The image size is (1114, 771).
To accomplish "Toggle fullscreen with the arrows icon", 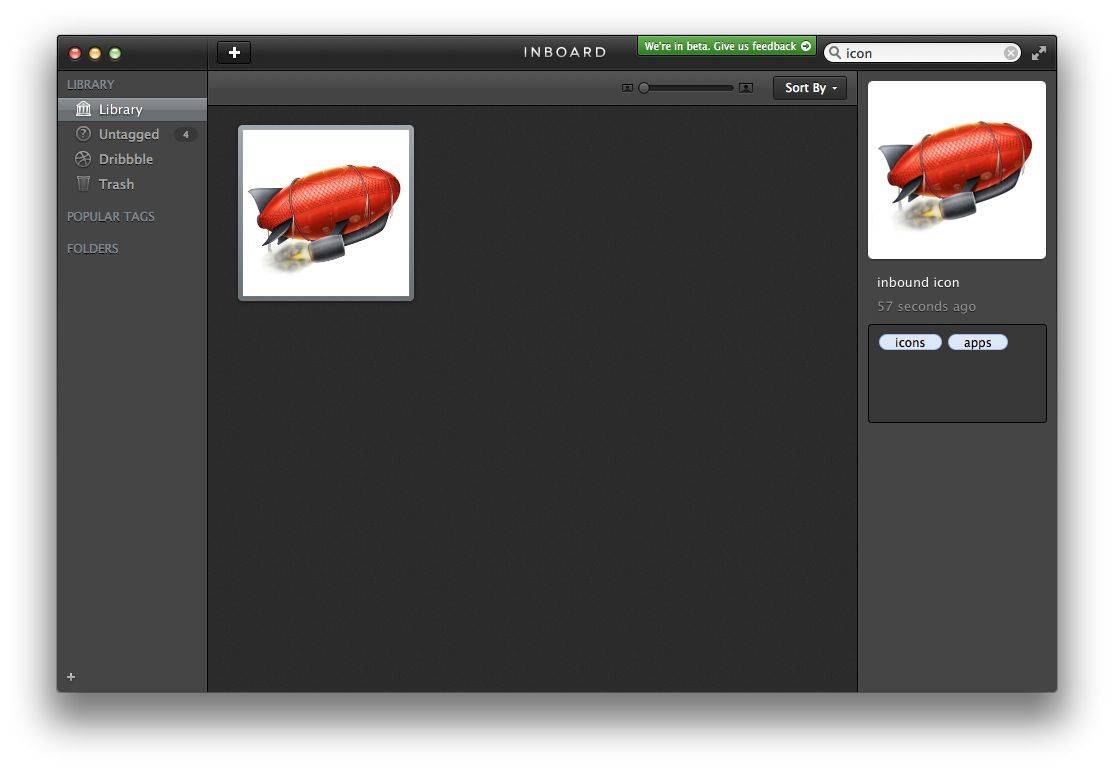I will [1040, 53].
